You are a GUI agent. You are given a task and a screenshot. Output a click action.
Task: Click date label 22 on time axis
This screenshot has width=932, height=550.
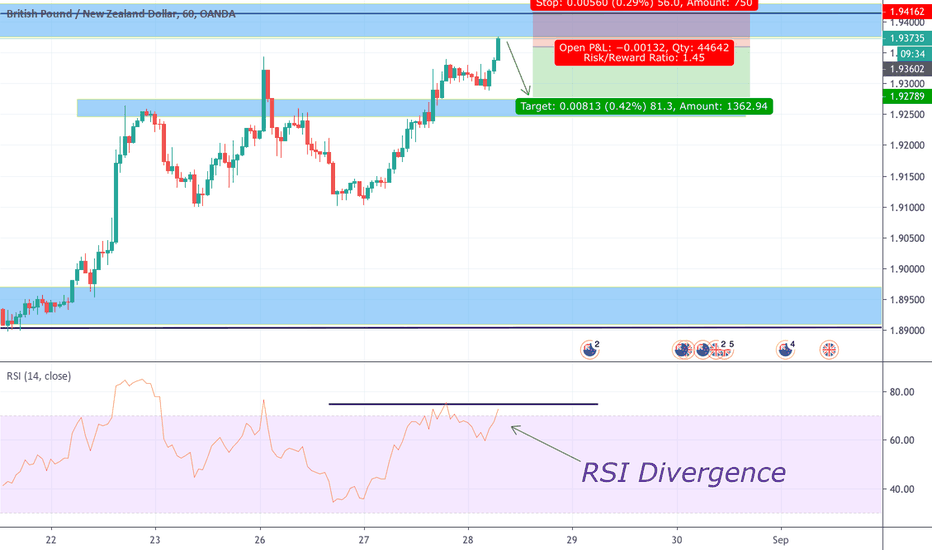(x=51, y=540)
